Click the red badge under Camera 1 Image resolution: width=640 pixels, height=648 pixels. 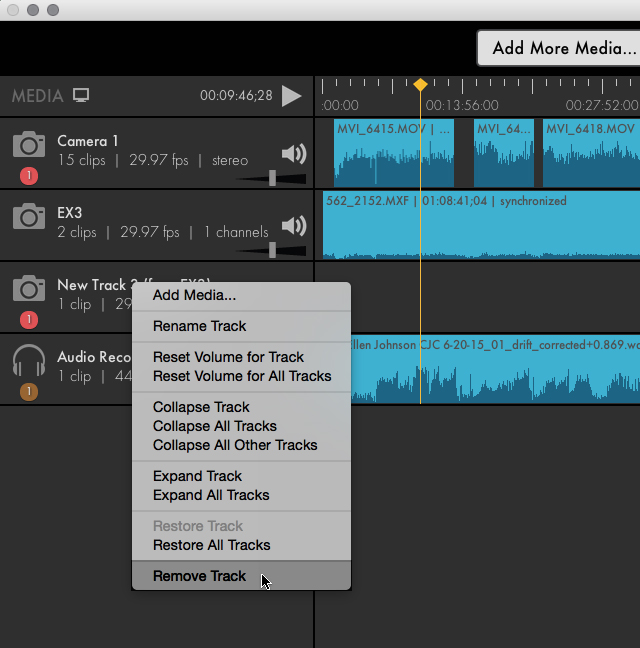click(x=29, y=176)
